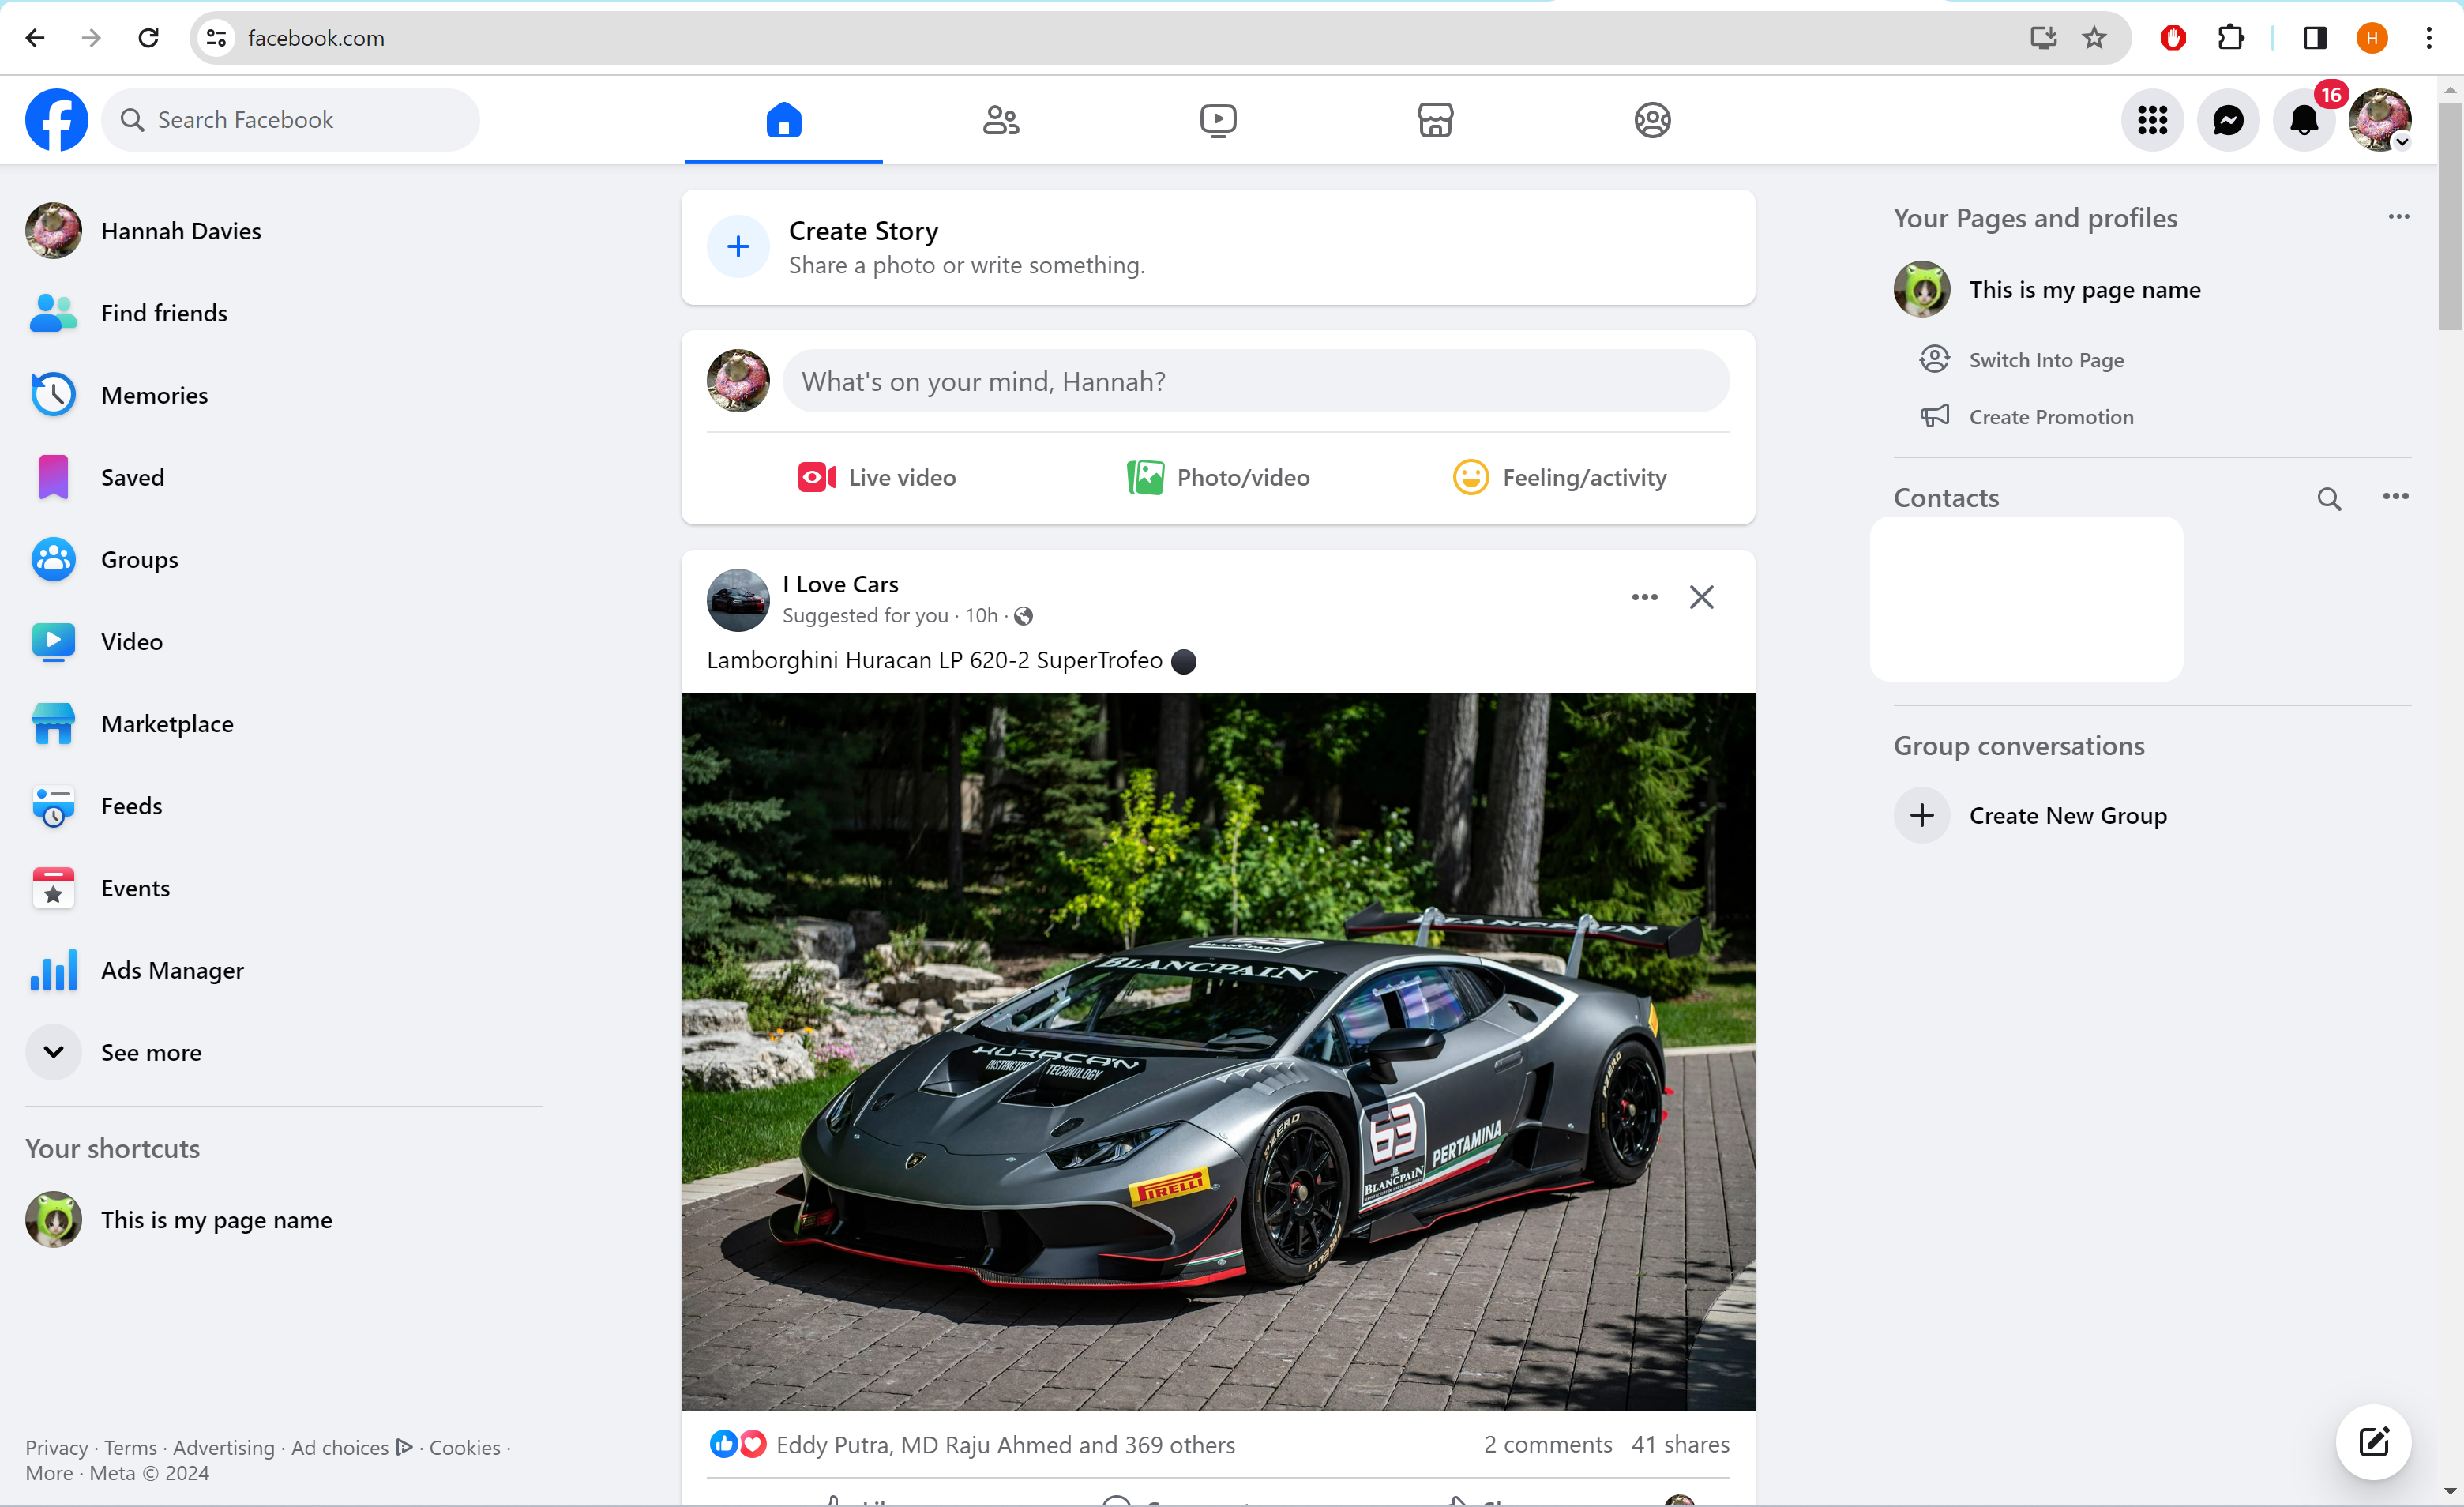
Task: Click 'What's on your mind, Hannah?' box
Action: point(1255,381)
